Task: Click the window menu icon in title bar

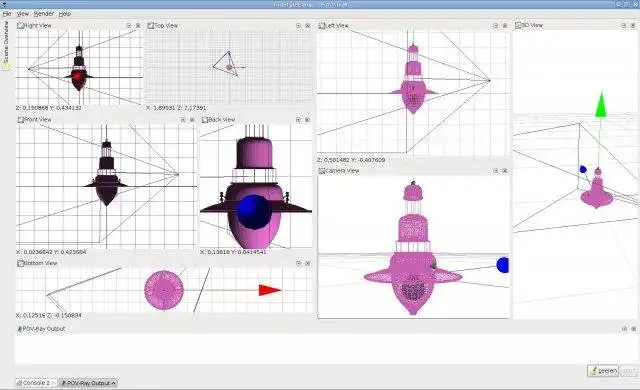Action: [4, 4]
